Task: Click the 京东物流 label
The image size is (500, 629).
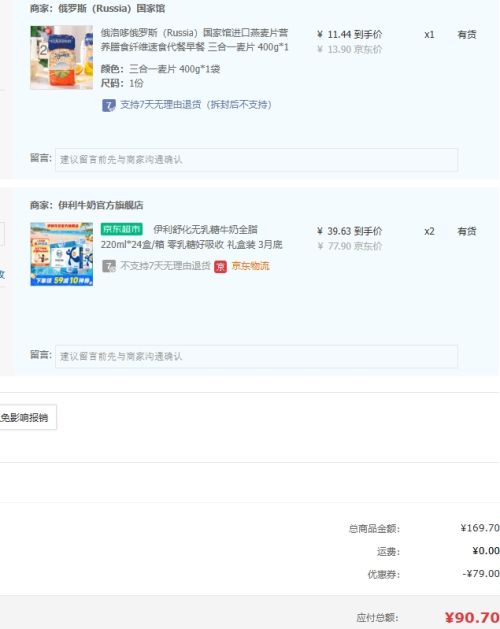Action: click(x=250, y=266)
